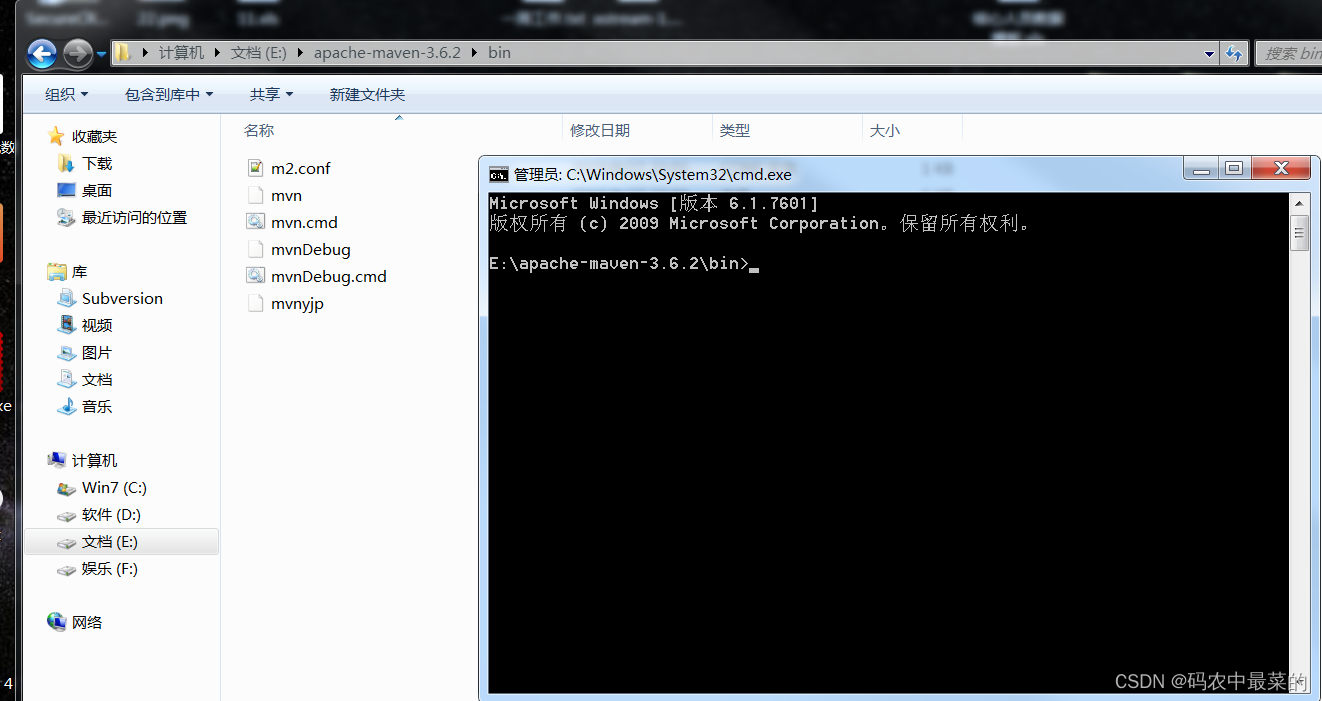Open the 包含到库中 menu
The image size is (1322, 701).
point(169,94)
